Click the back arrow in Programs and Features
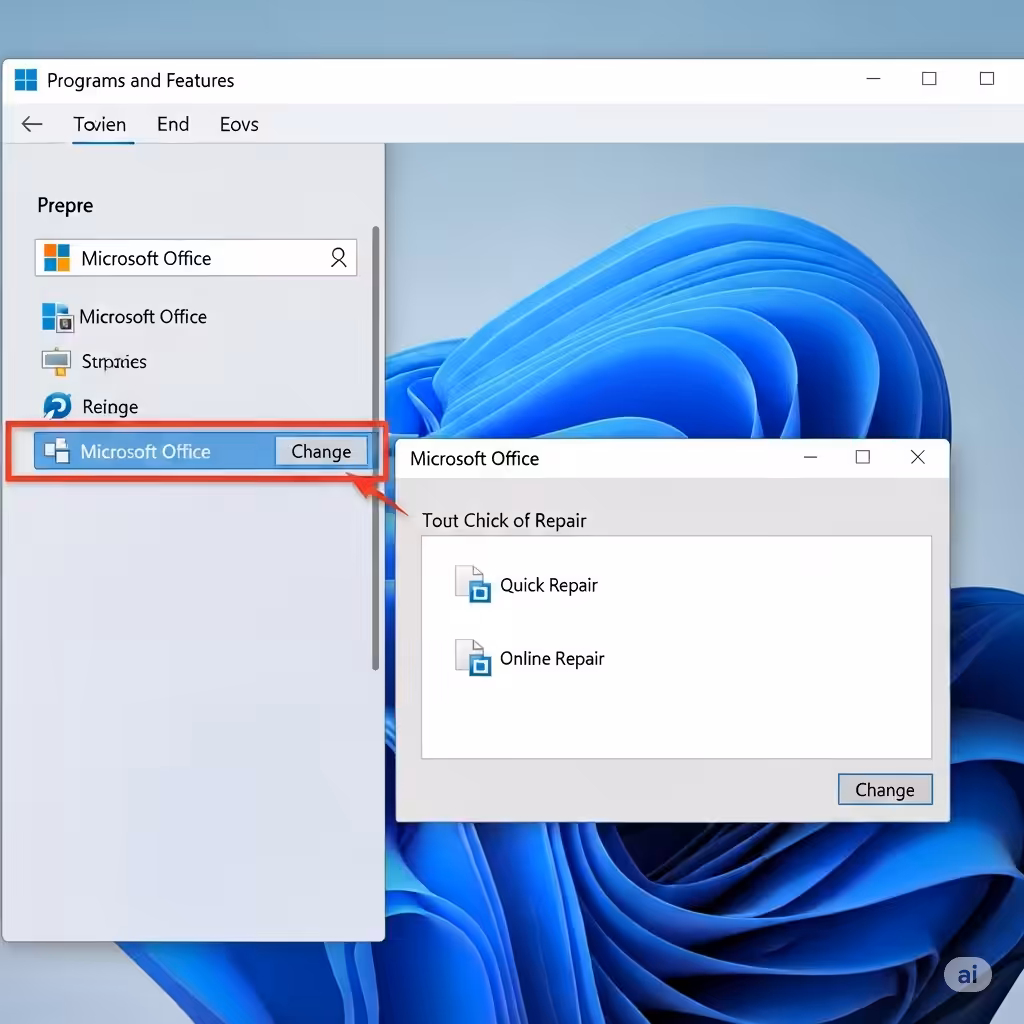The image size is (1024, 1024). click(32, 124)
